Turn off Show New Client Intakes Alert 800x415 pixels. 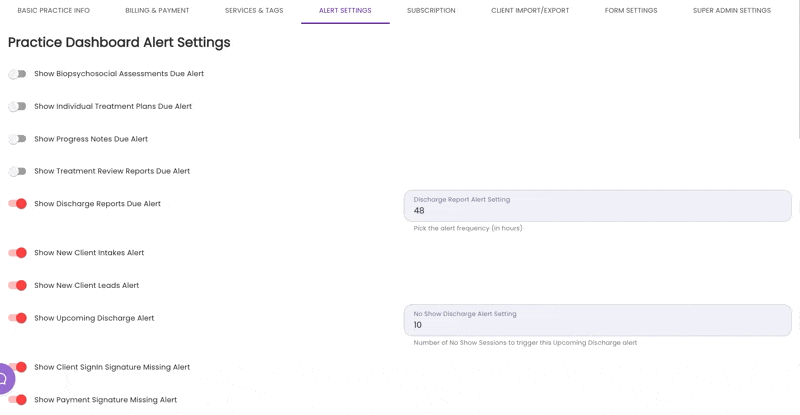click(x=17, y=253)
